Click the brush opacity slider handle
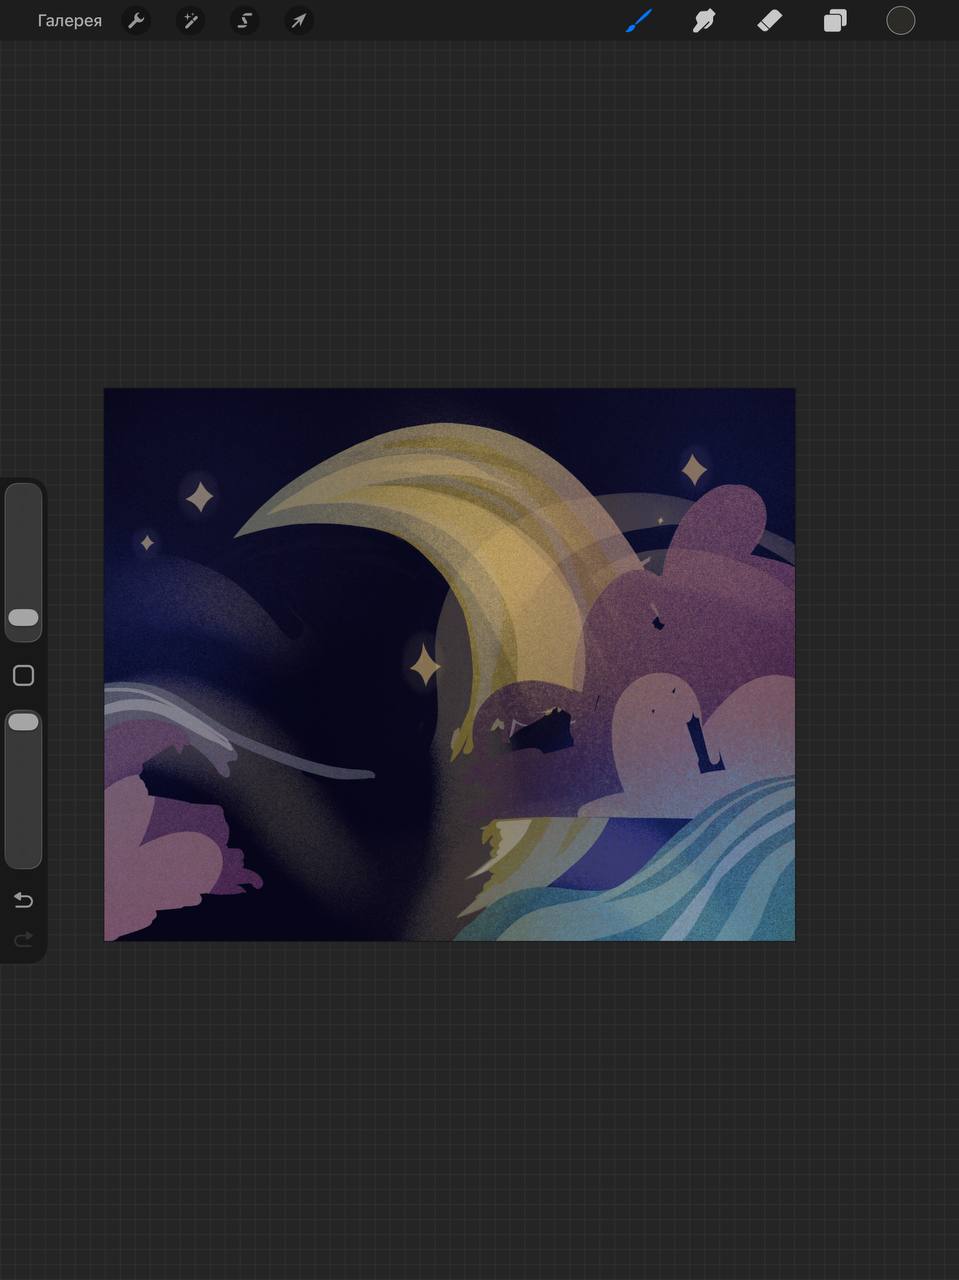This screenshot has height=1280, width=959. 23,722
